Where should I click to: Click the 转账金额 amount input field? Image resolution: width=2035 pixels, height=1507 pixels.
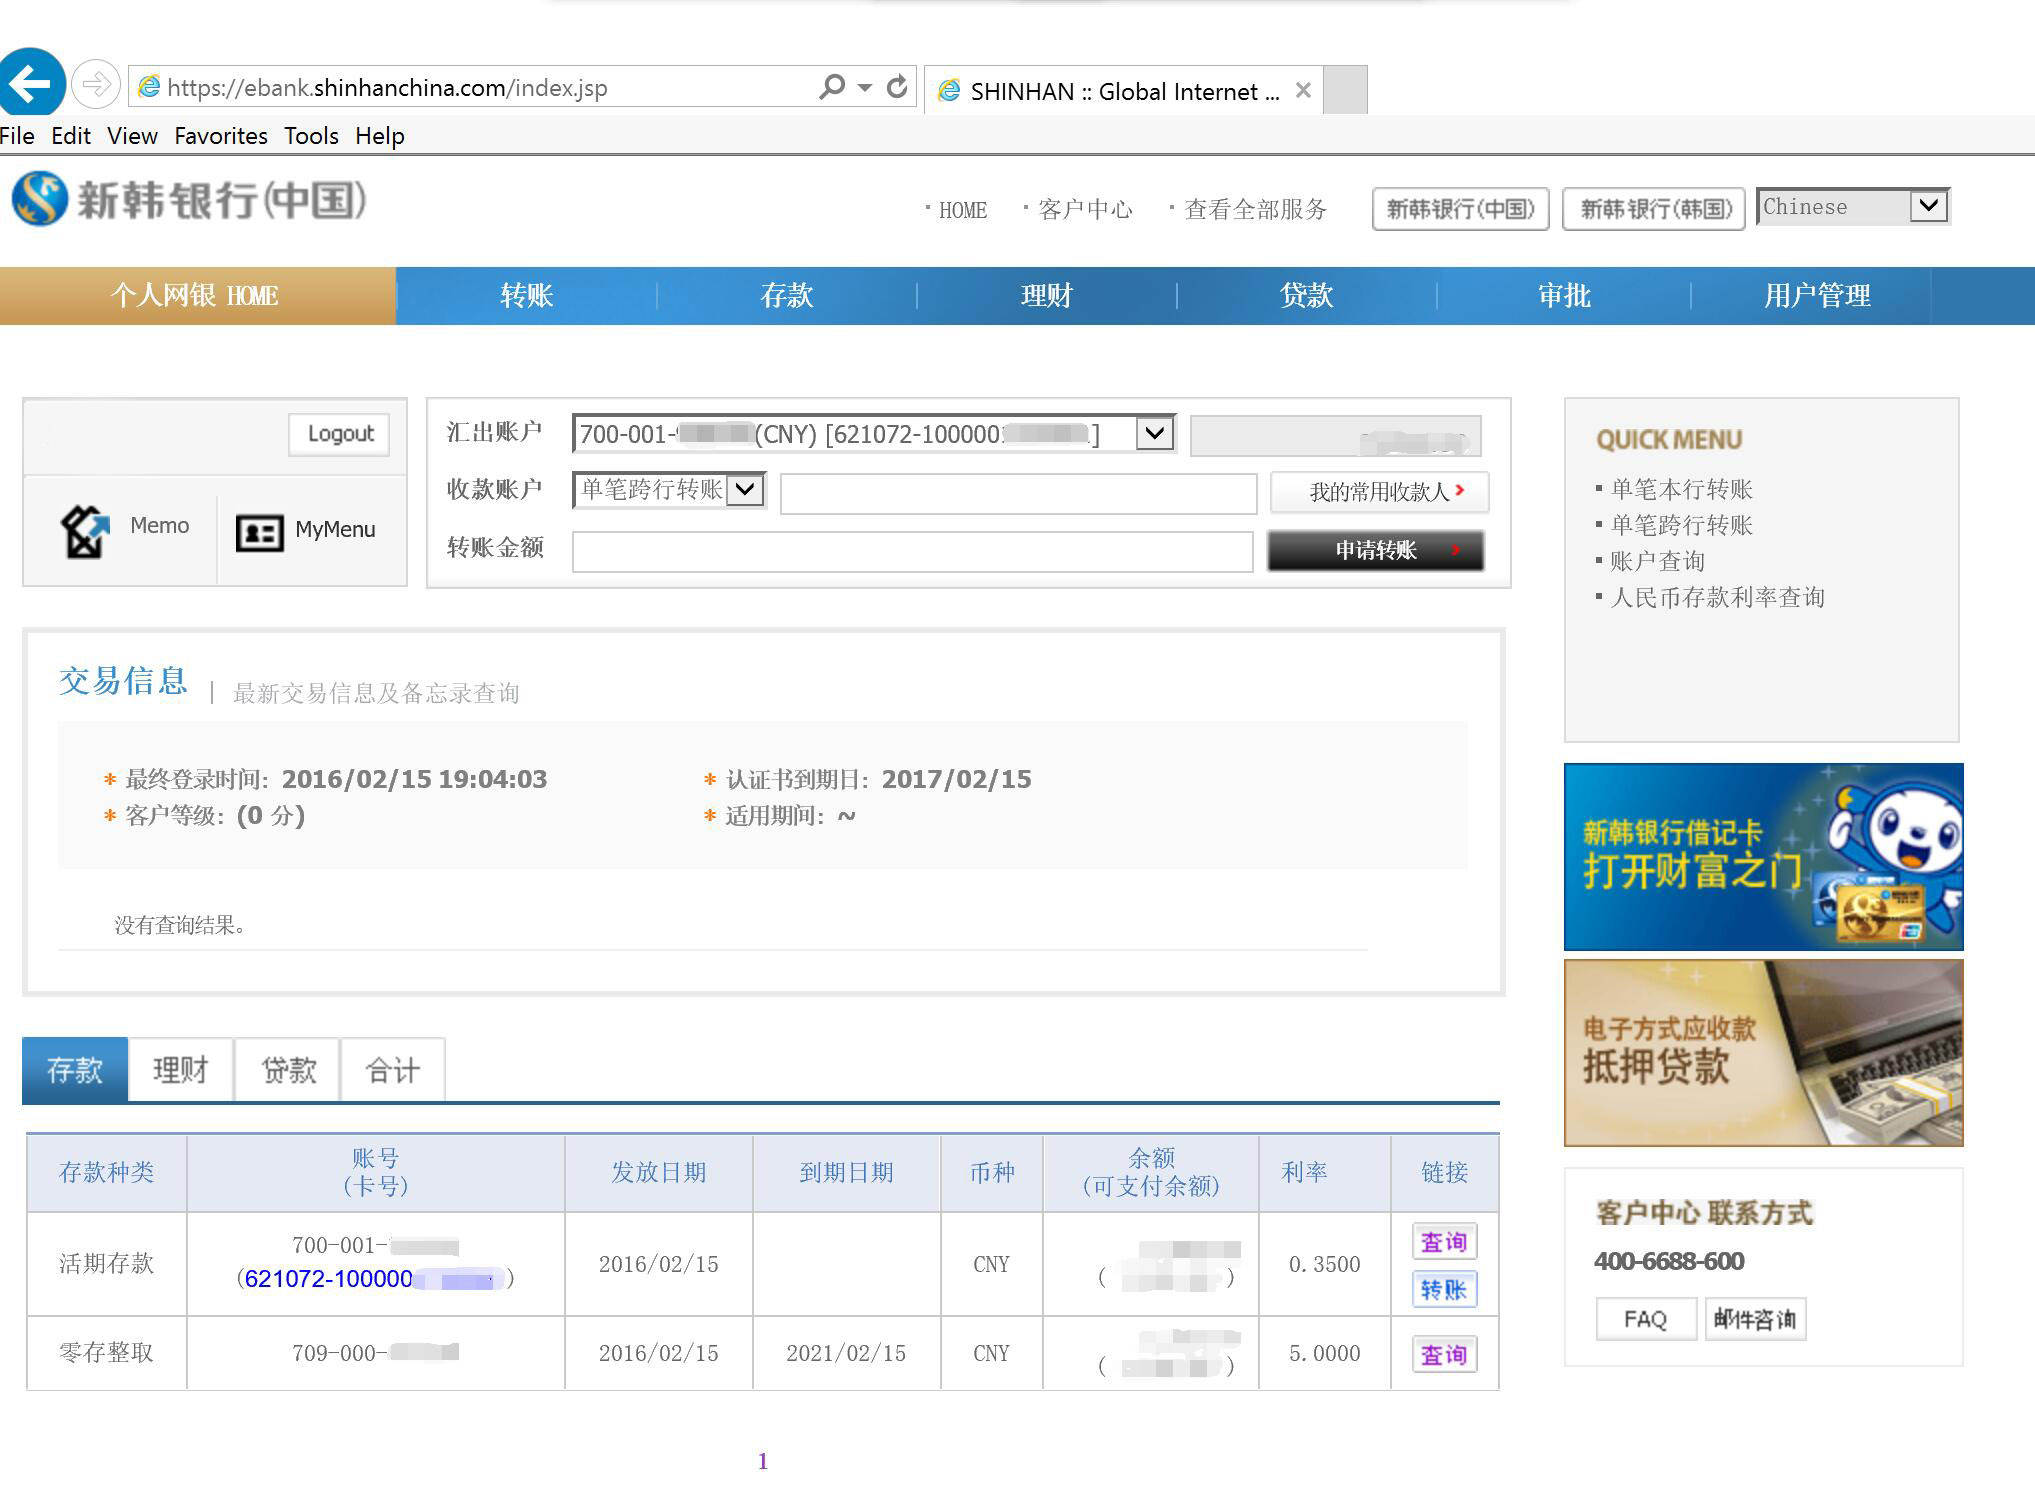[x=911, y=552]
